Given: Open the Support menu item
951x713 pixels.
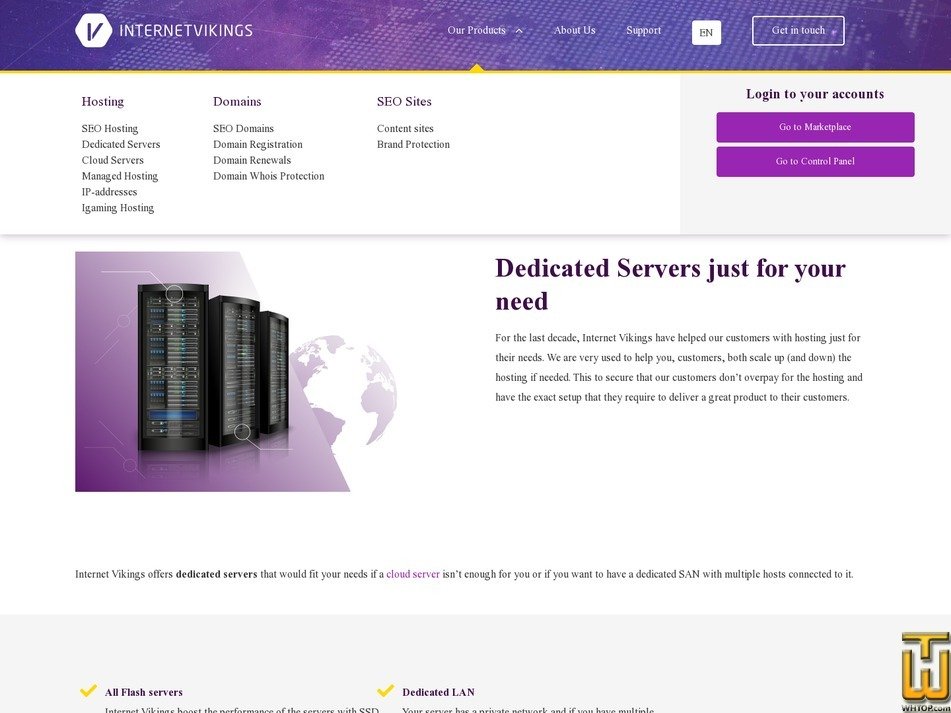Looking at the screenshot, I should [x=644, y=30].
